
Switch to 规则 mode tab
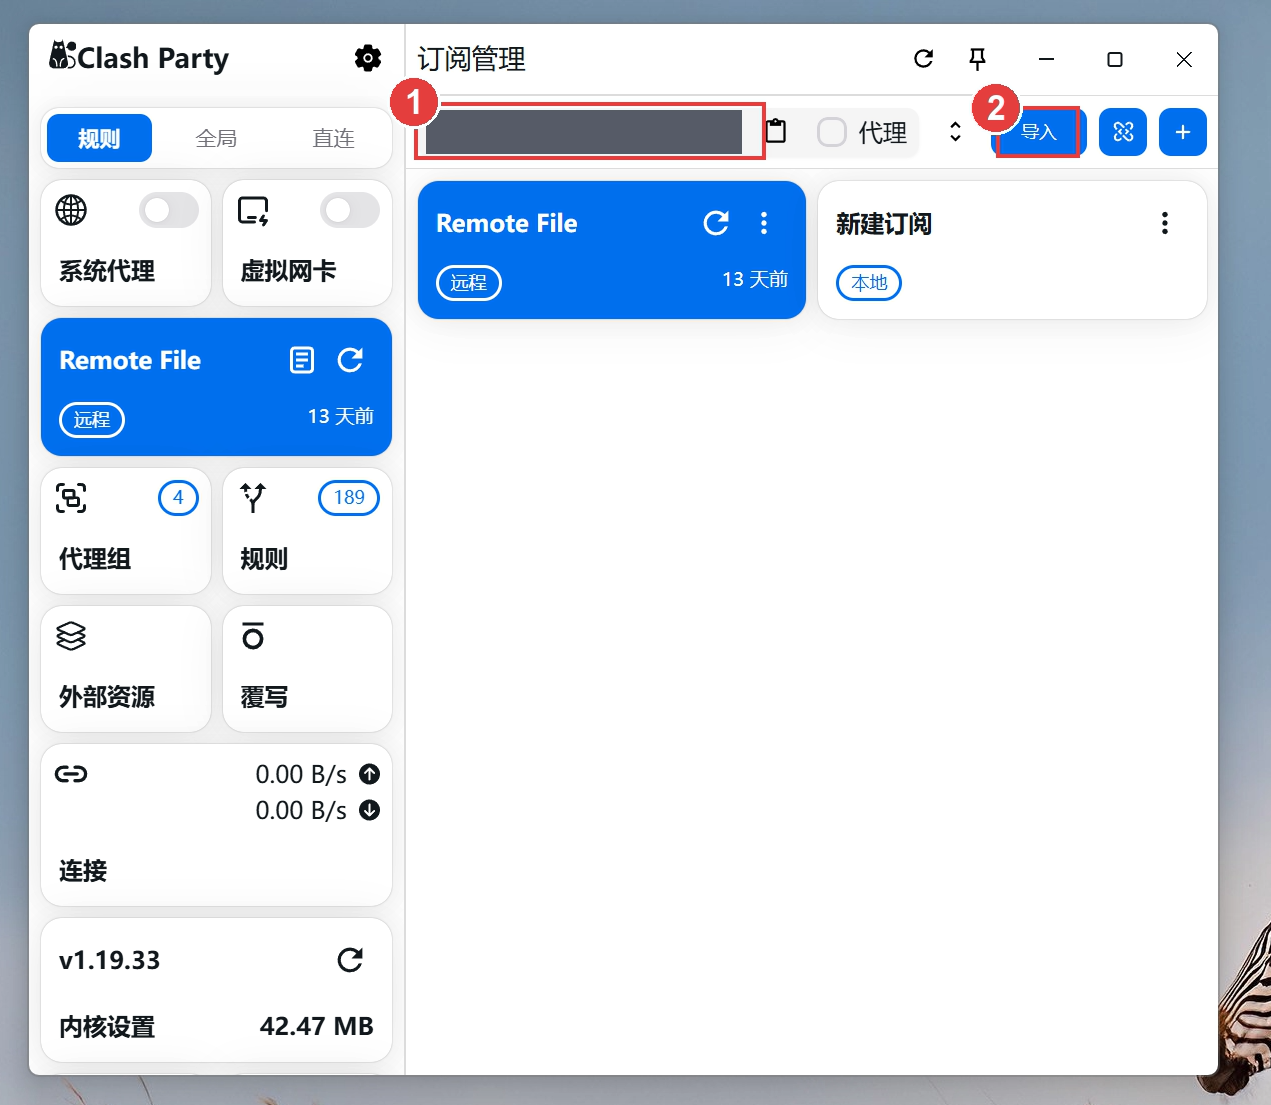99,138
